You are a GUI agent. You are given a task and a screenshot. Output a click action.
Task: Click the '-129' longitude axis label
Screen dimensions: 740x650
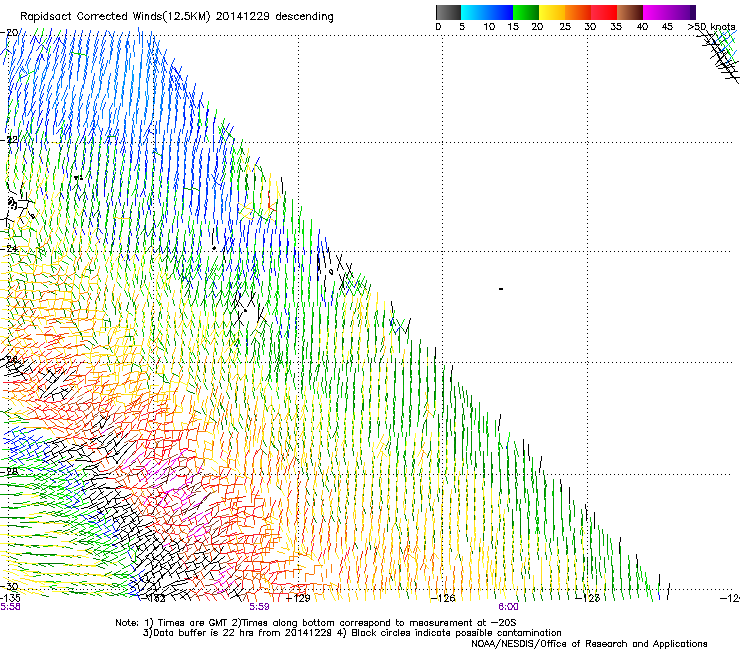tap(298, 598)
